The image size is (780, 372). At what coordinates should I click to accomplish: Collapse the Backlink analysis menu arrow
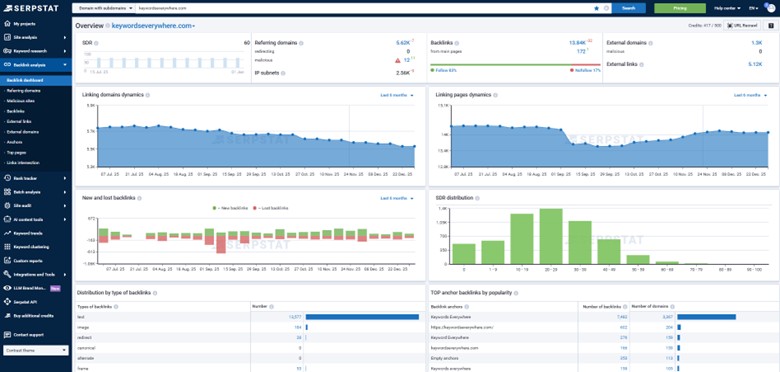(x=65, y=65)
